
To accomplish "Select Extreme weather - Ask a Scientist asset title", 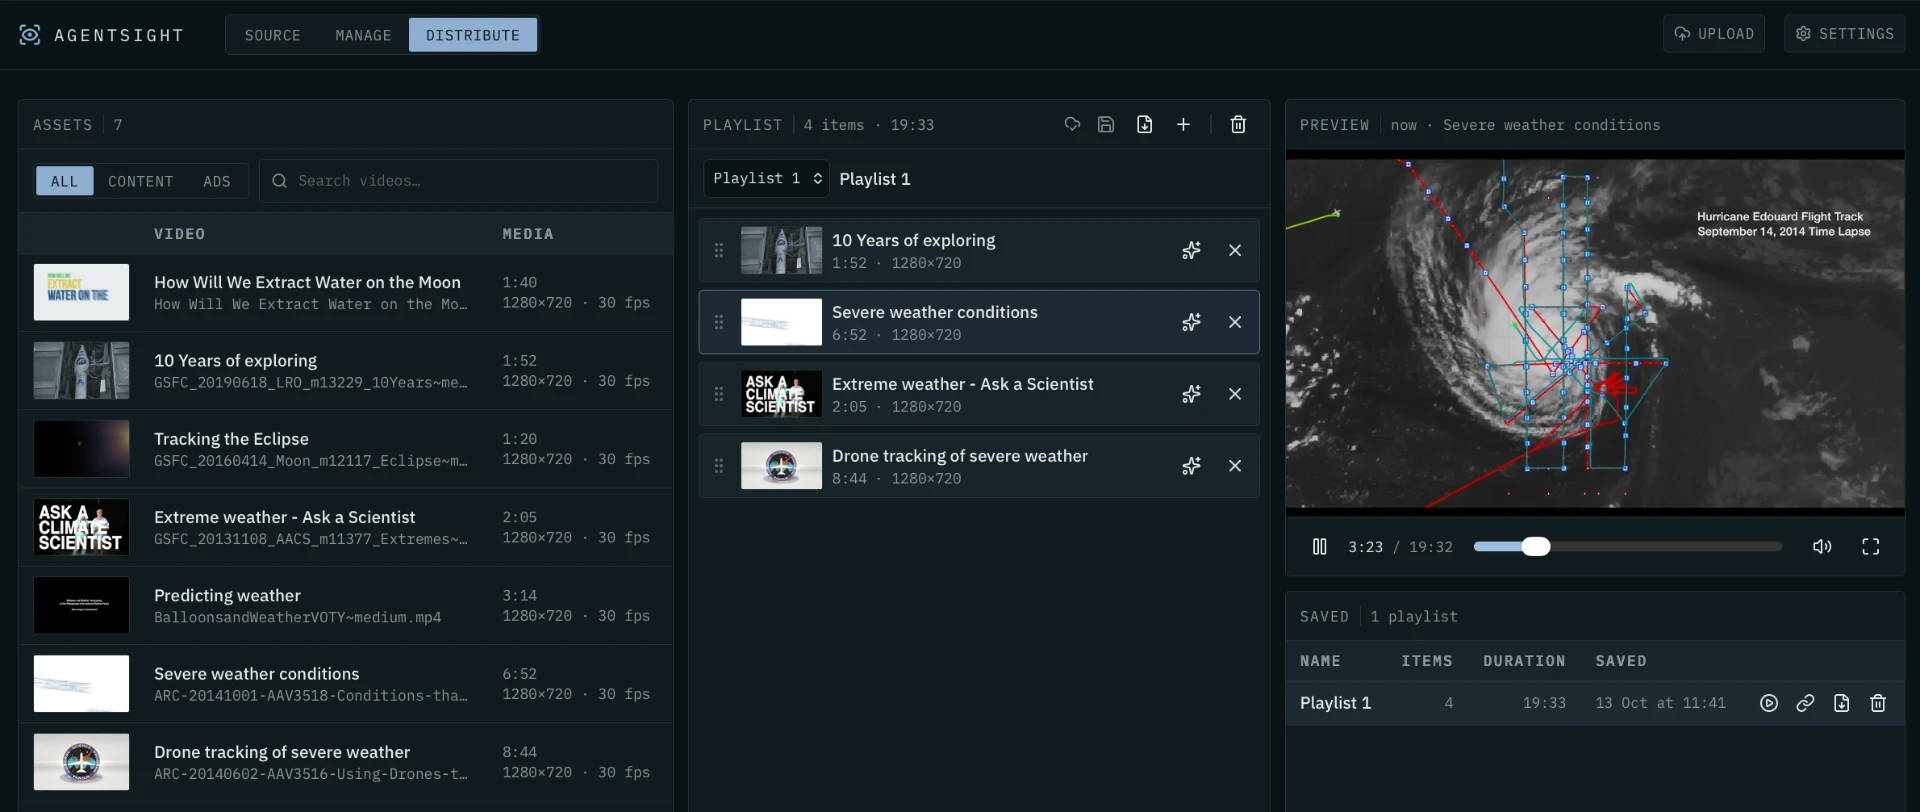I will [x=285, y=517].
